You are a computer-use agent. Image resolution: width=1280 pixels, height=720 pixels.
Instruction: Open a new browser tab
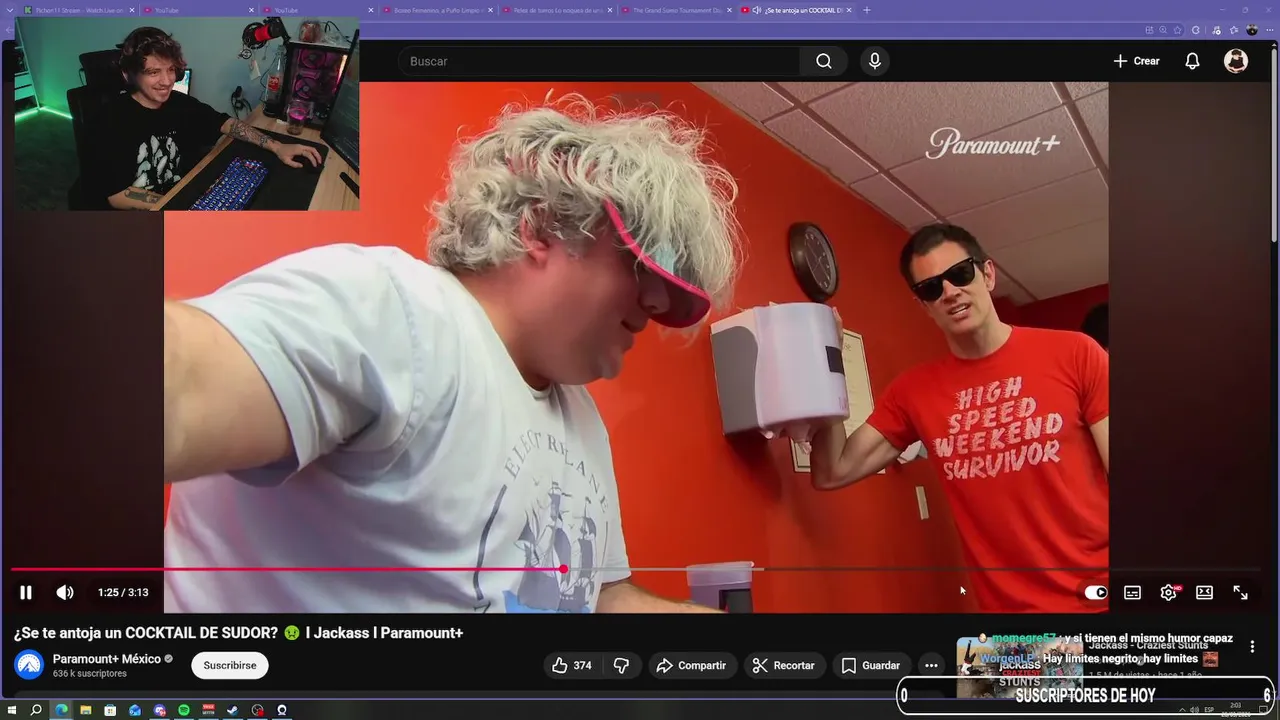866,10
